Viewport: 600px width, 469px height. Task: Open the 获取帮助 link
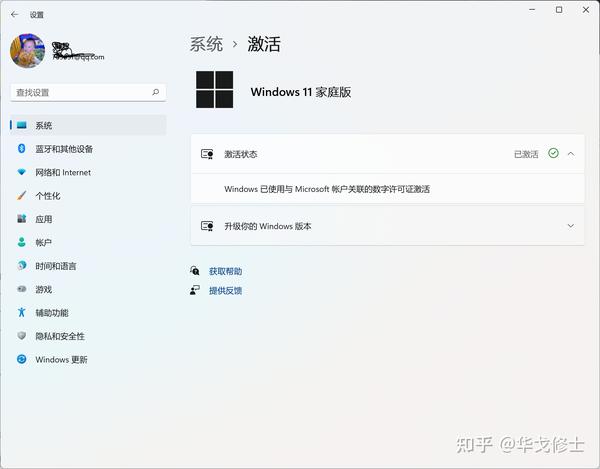(x=225, y=271)
